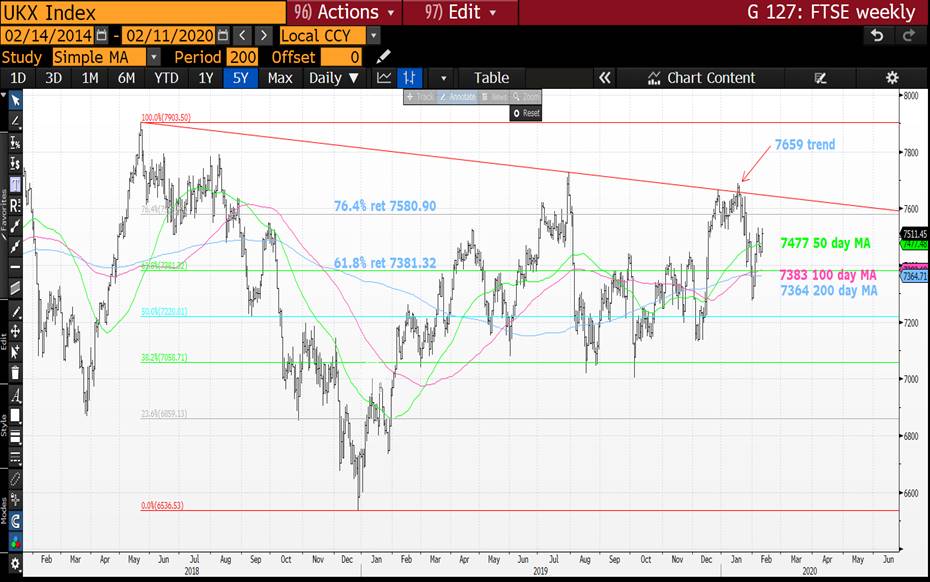
Task: Click the pencil edit study icon
Action: (383, 57)
